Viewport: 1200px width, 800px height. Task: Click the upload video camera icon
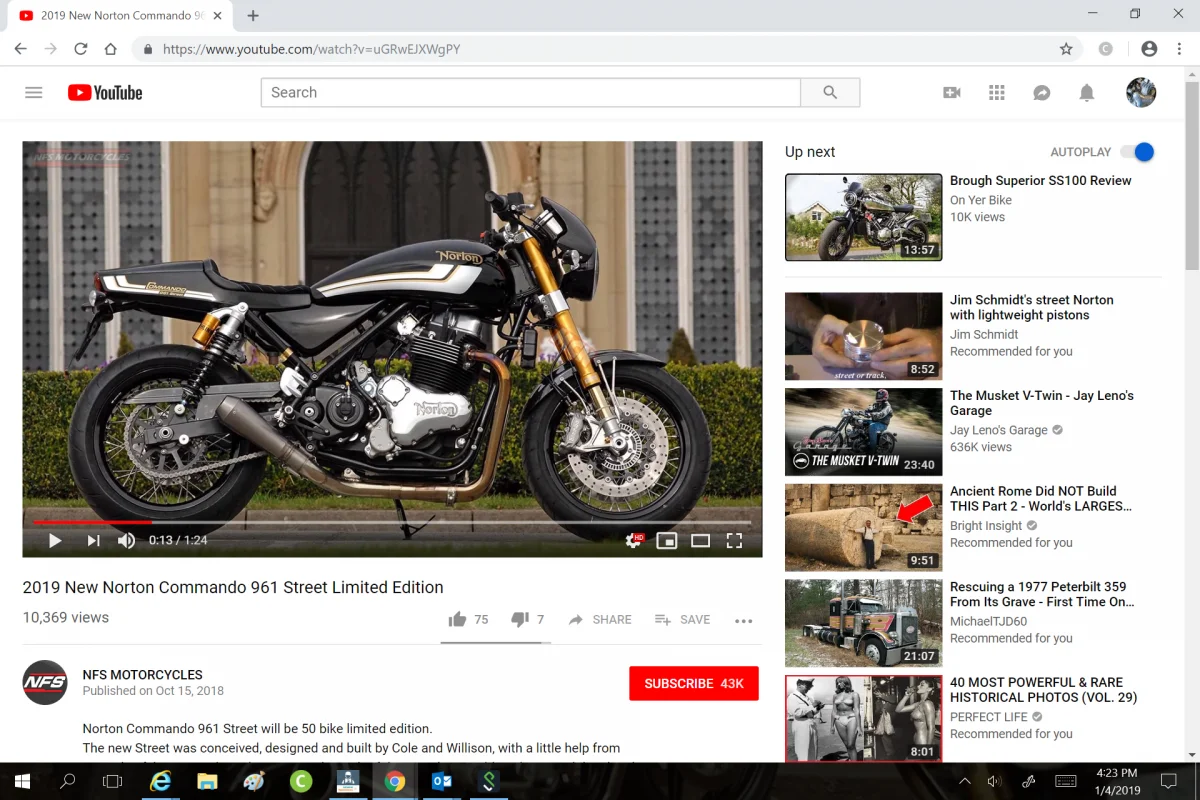(951, 93)
